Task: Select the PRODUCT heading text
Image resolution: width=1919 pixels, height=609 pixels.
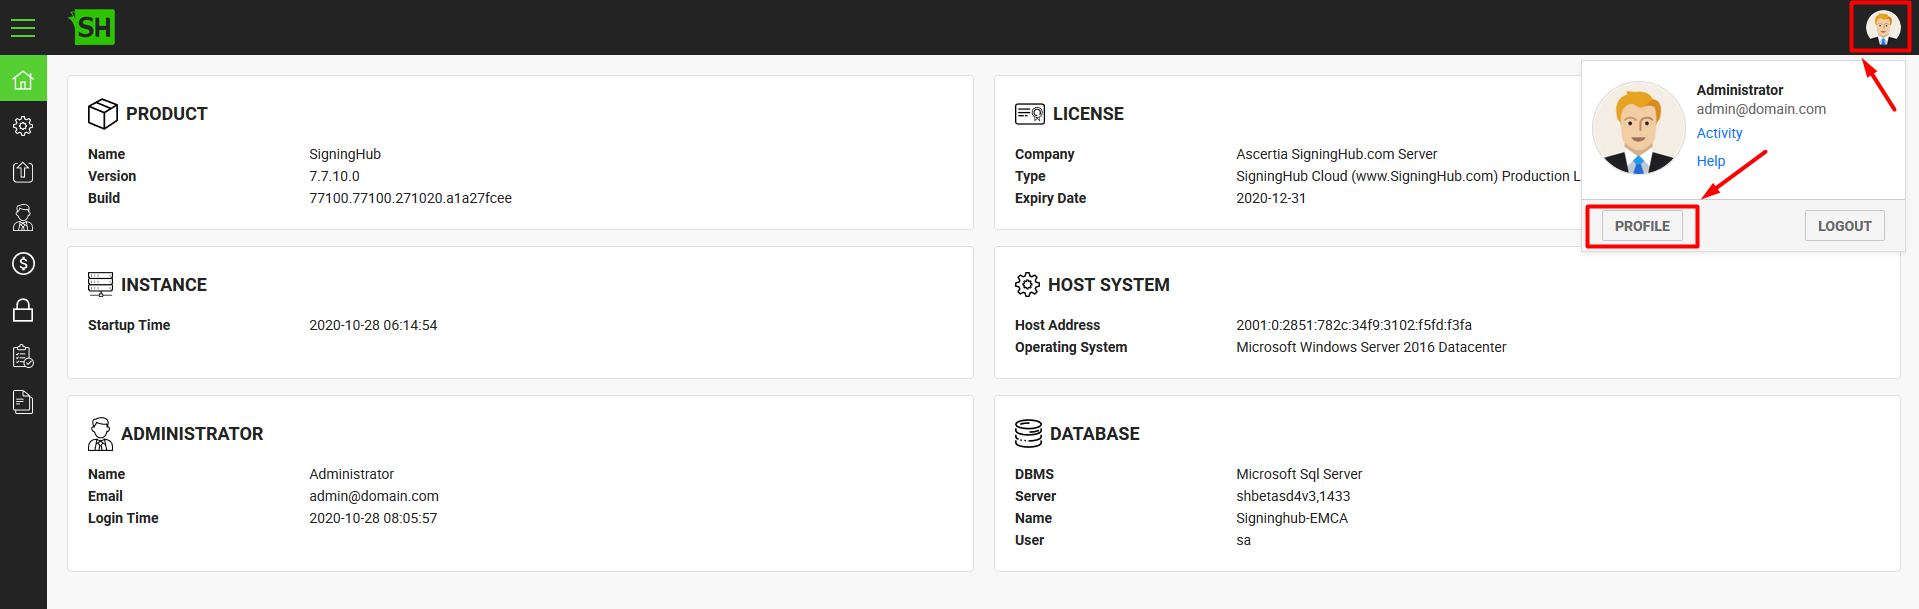Action: pos(167,114)
